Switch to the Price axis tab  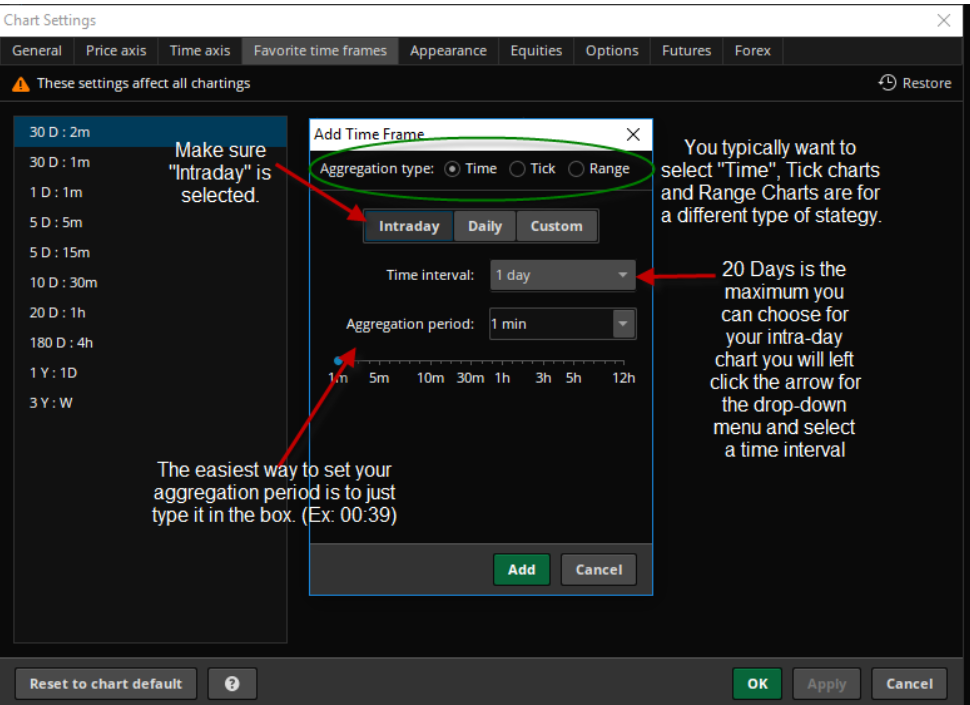[x=116, y=51]
